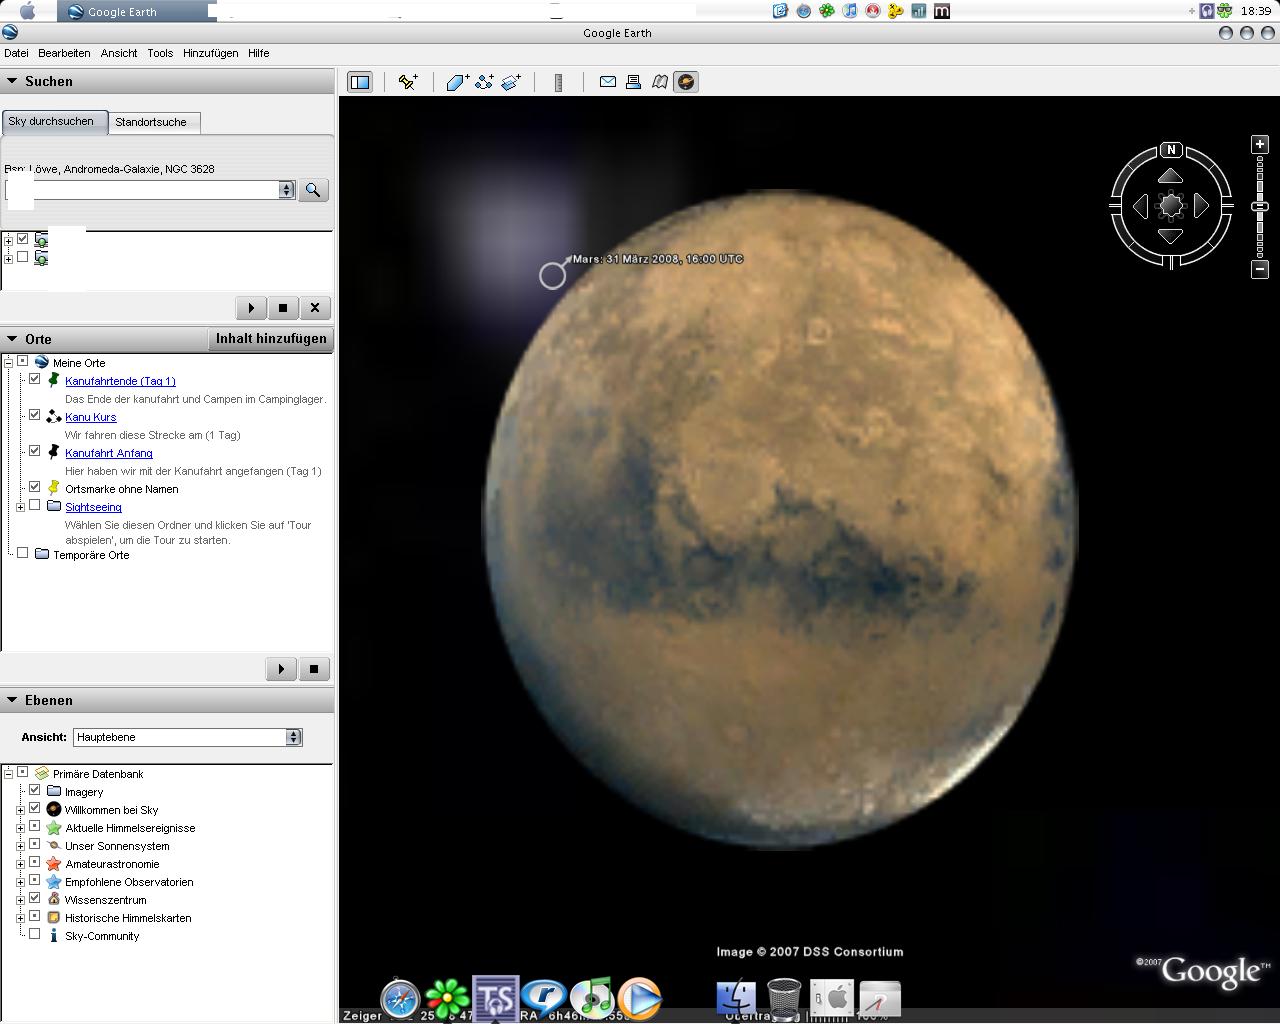Open the ruler measurement tool
This screenshot has height=1024, width=1280.
[x=558, y=82]
